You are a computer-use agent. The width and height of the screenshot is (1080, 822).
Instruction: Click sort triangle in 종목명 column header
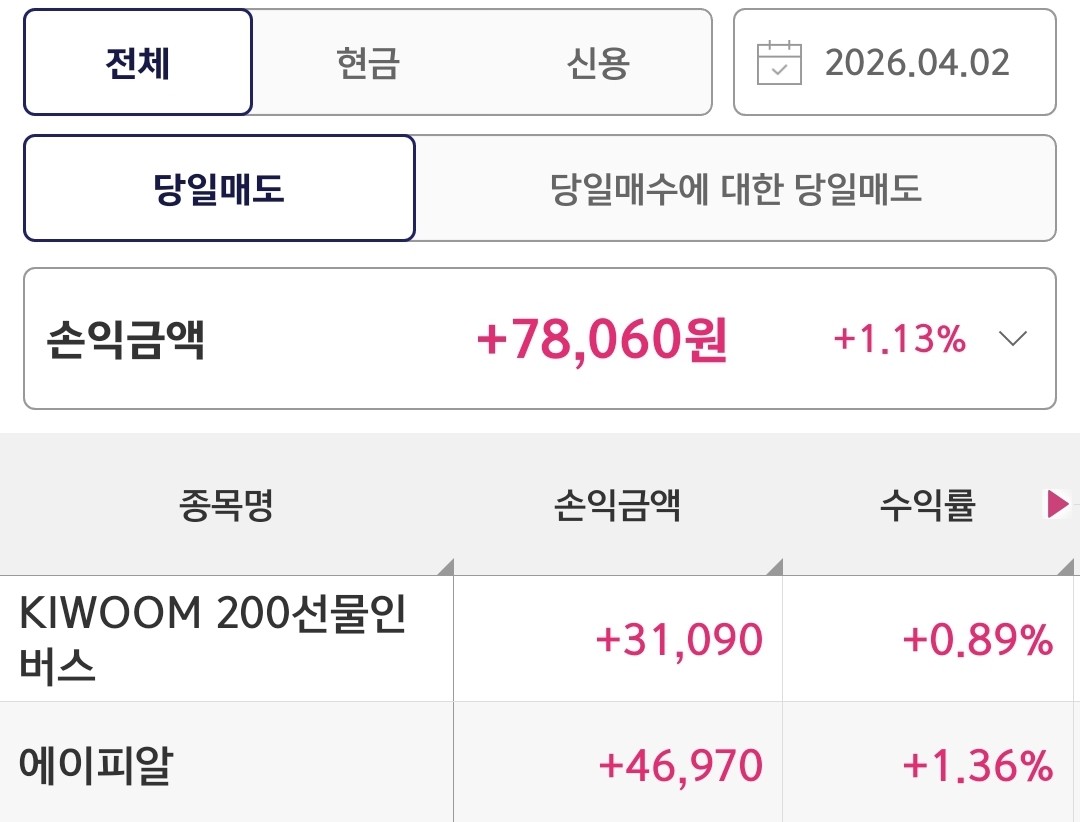click(x=445, y=567)
